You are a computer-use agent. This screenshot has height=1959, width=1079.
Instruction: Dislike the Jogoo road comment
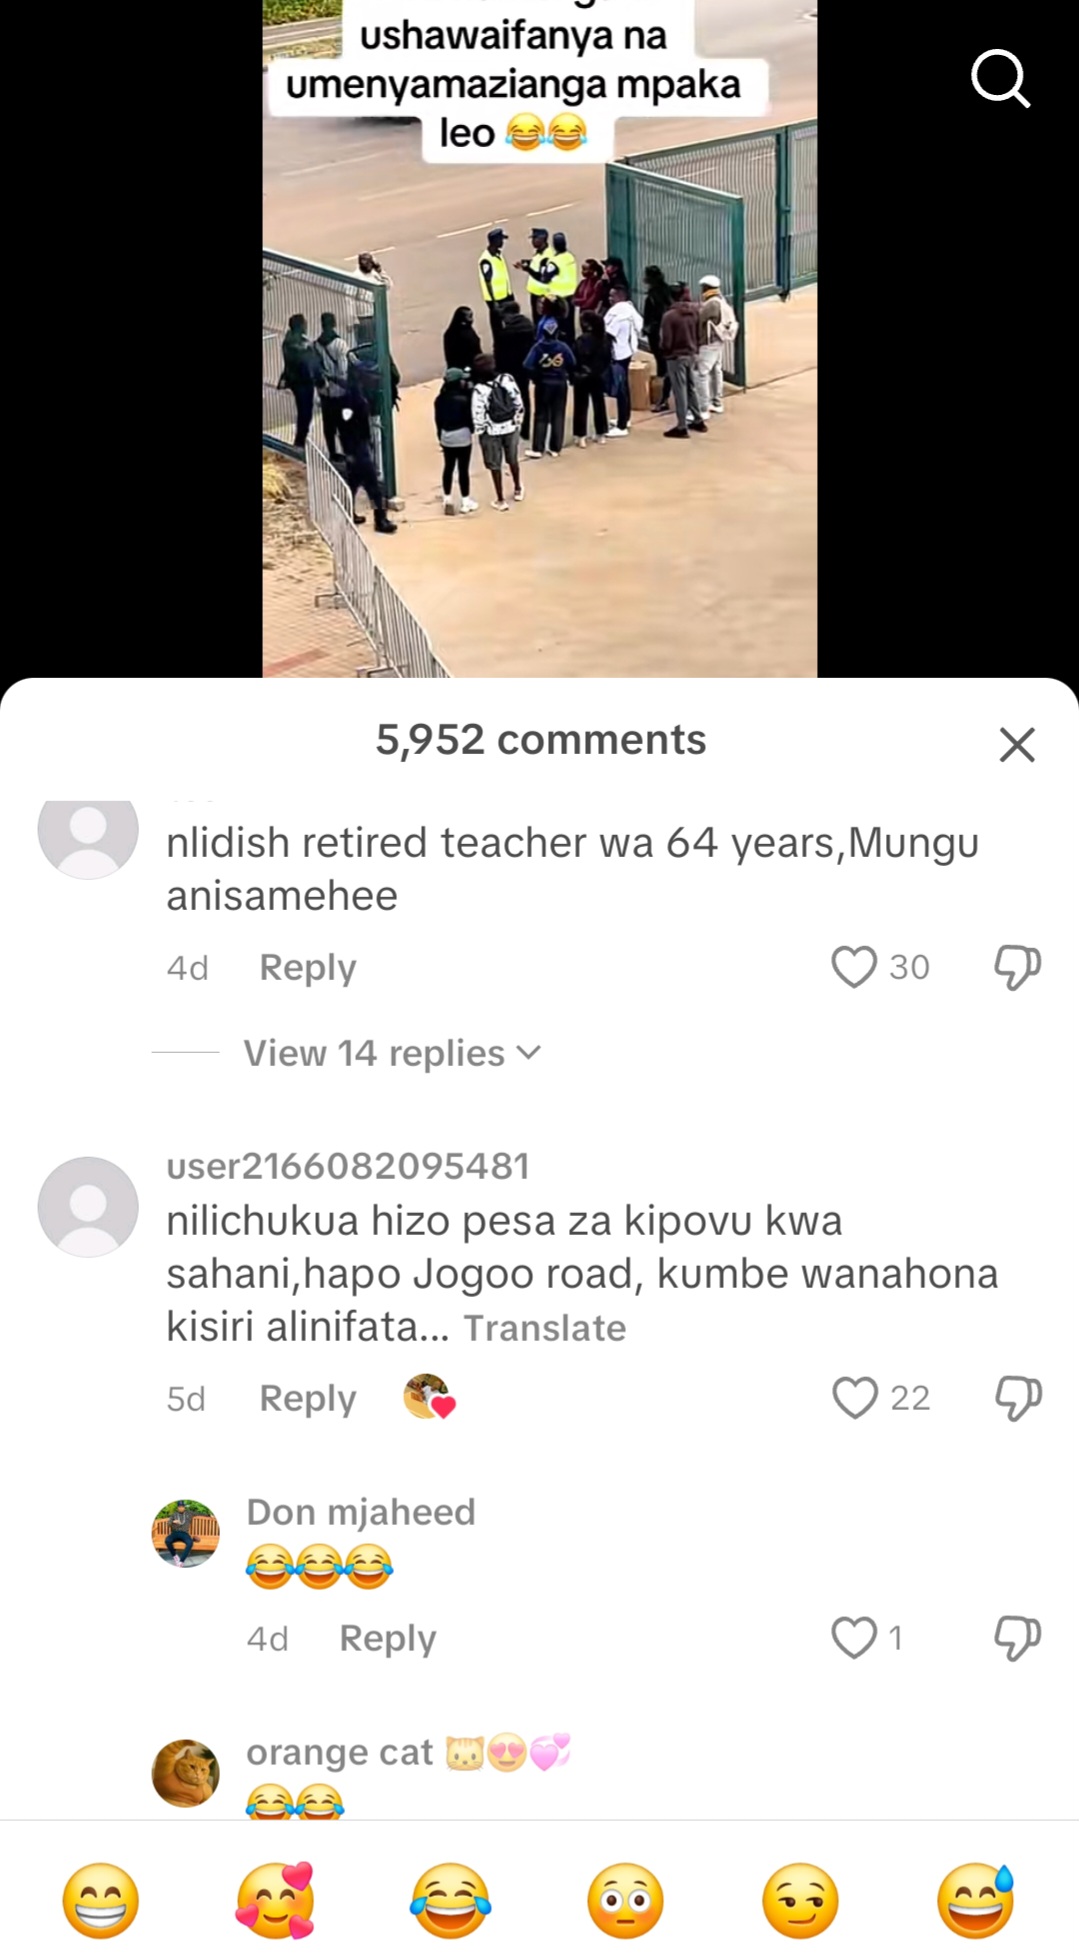(1018, 1397)
